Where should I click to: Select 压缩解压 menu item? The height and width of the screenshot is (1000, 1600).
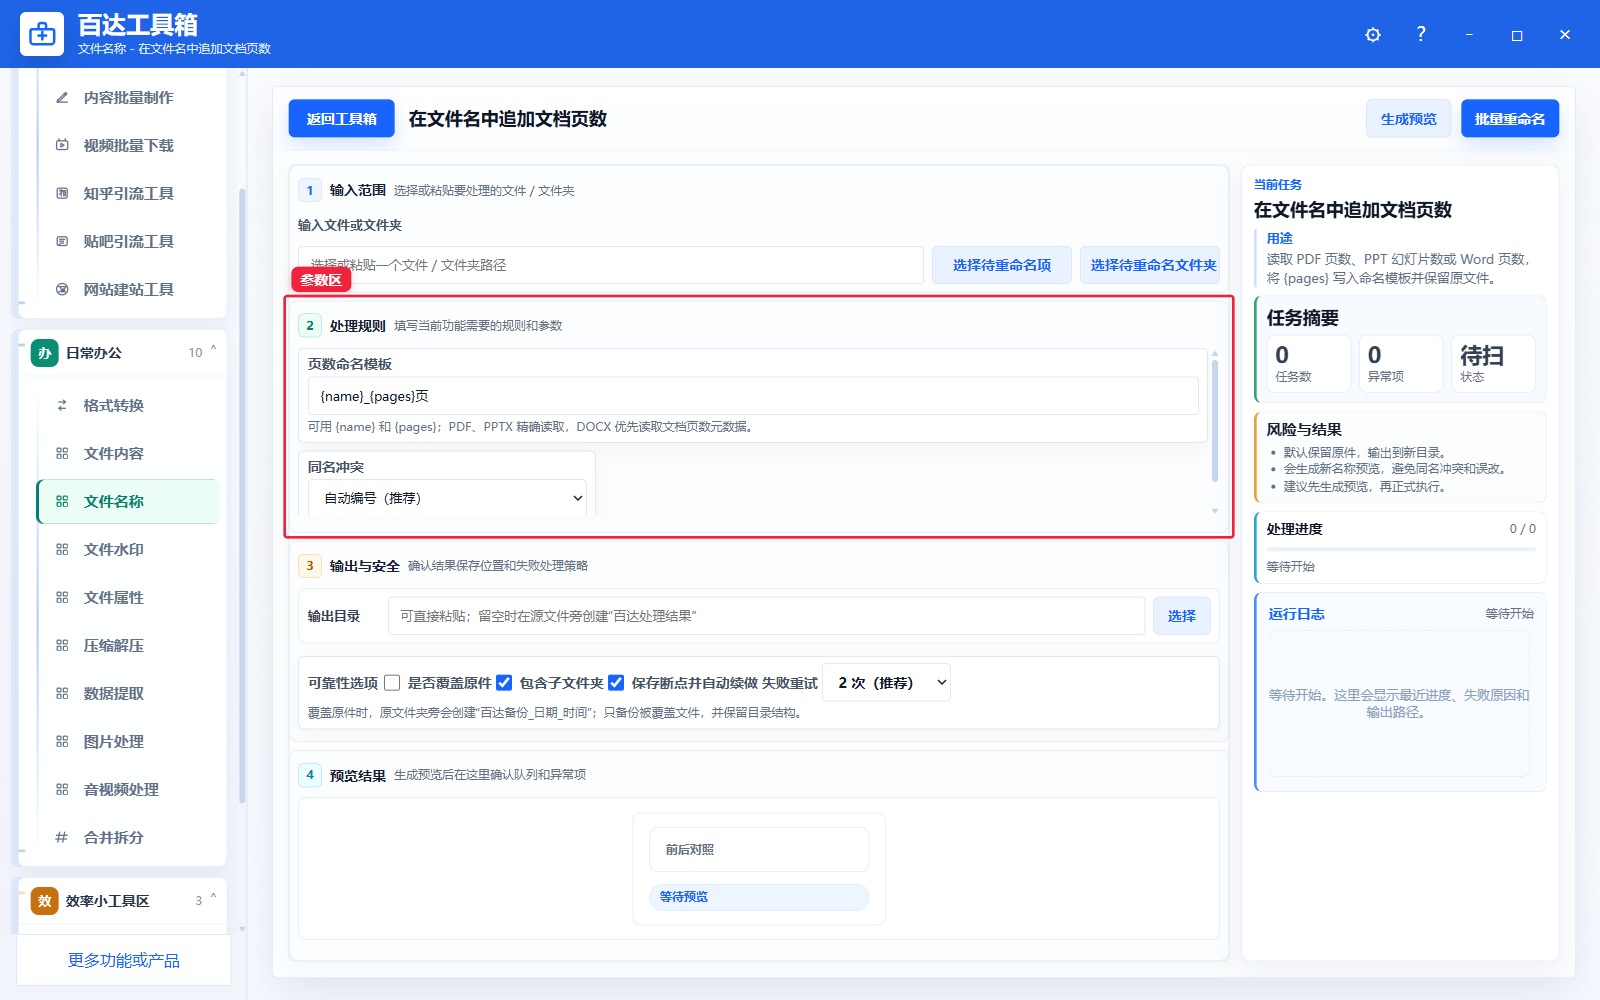click(x=128, y=646)
